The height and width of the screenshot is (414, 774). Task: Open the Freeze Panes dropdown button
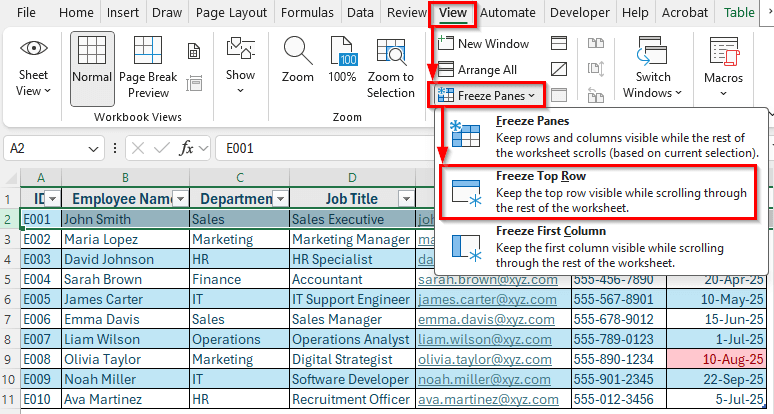tap(486, 95)
